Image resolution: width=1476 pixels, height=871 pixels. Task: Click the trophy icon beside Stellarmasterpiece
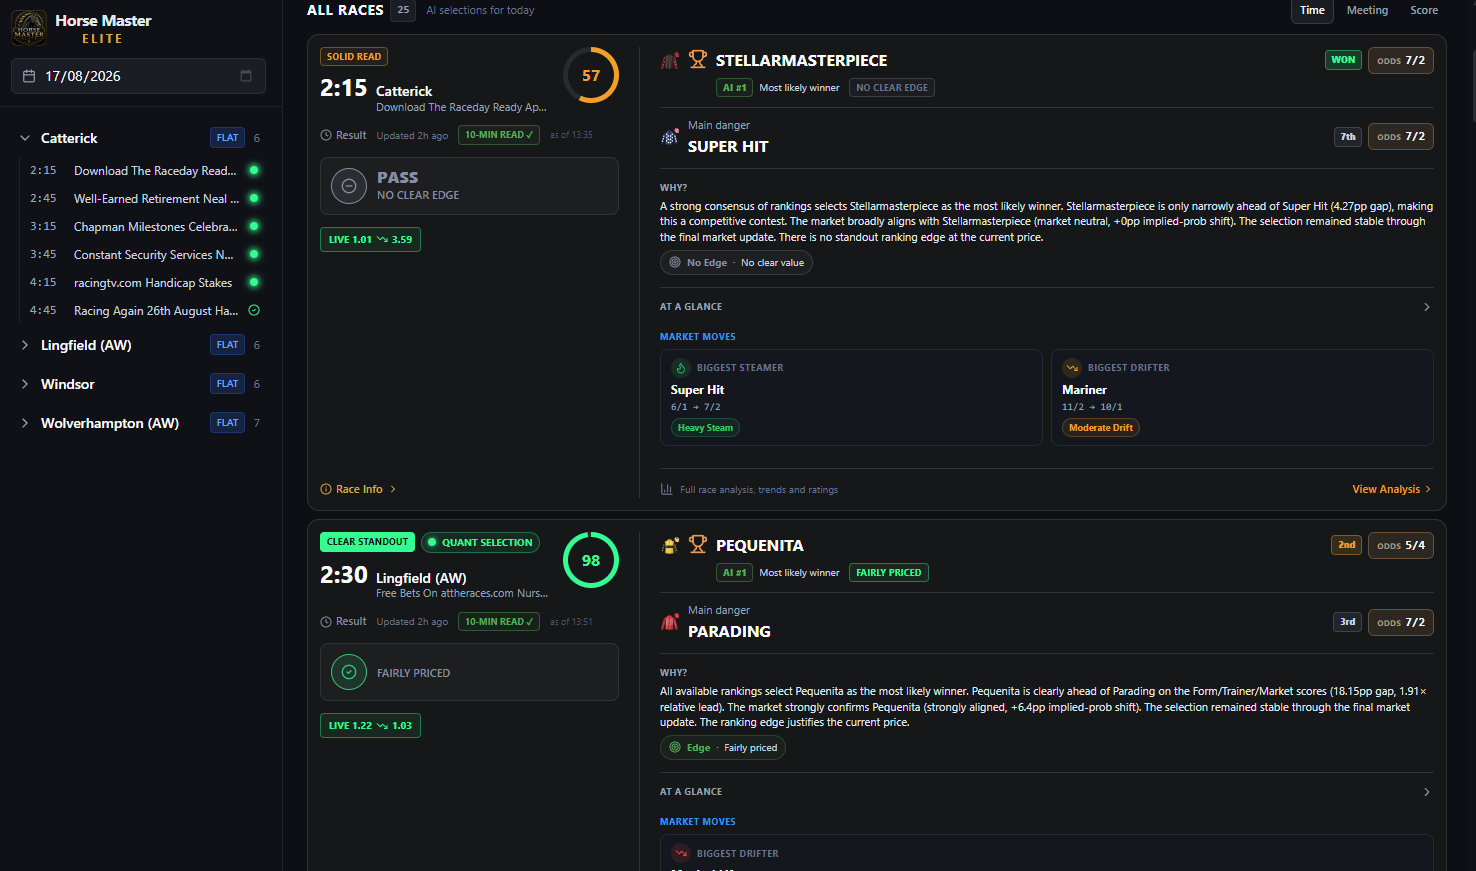[x=698, y=60]
